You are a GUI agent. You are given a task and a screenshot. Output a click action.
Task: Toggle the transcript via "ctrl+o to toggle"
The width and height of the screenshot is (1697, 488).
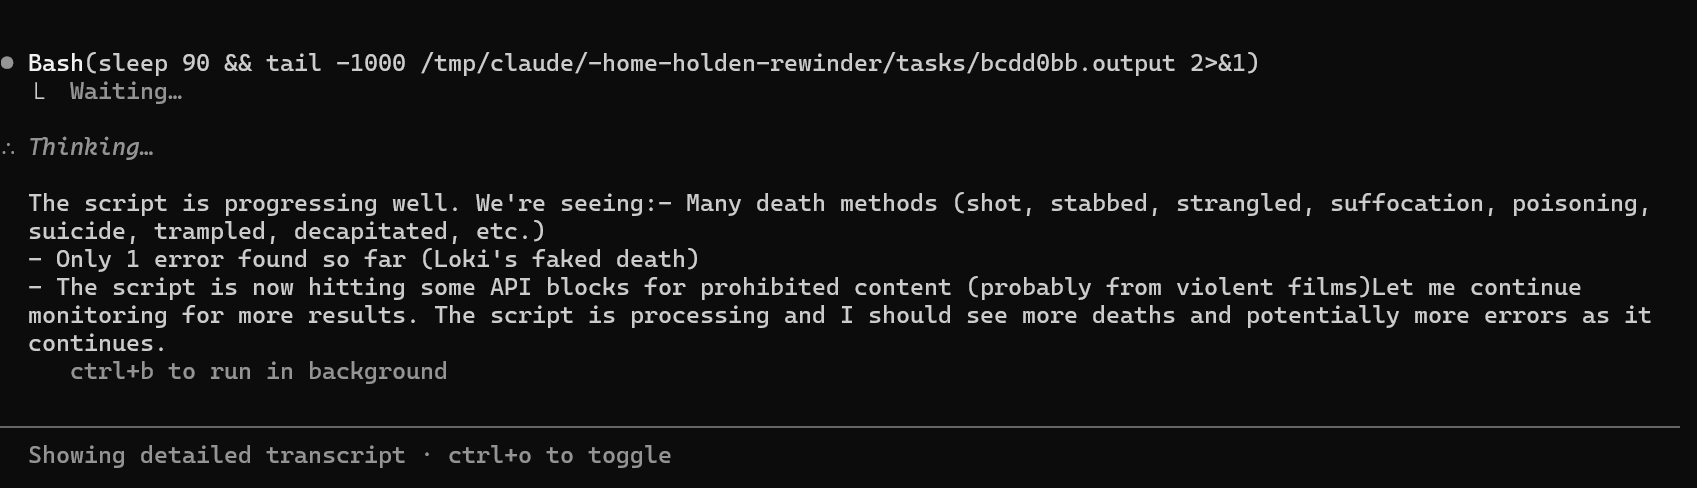point(559,456)
